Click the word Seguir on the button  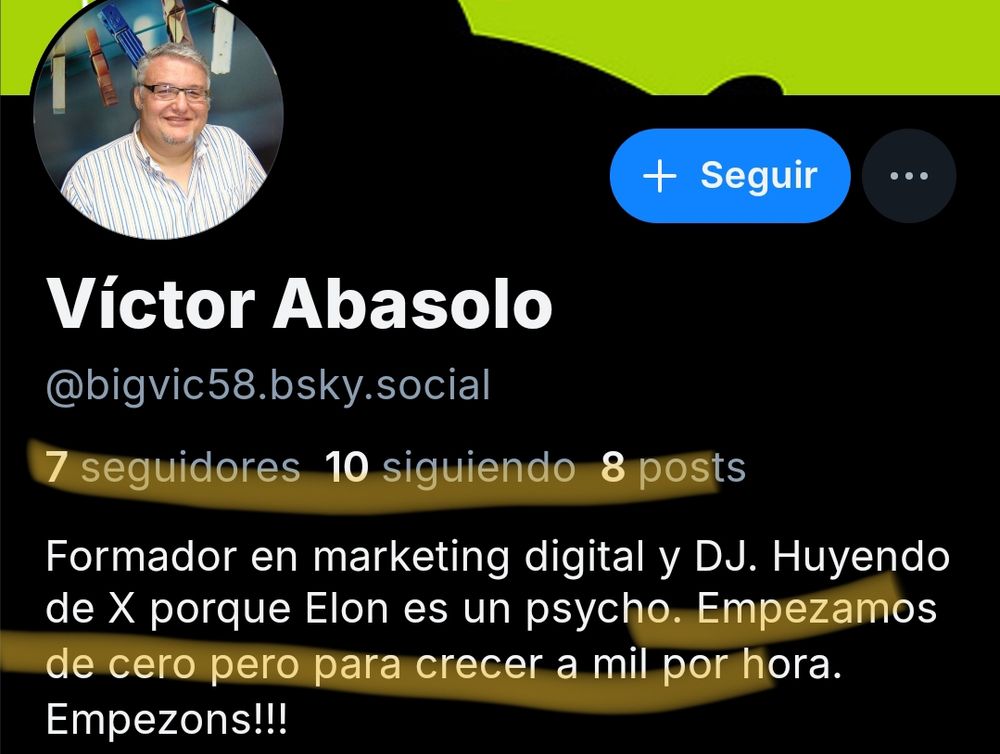click(x=759, y=175)
